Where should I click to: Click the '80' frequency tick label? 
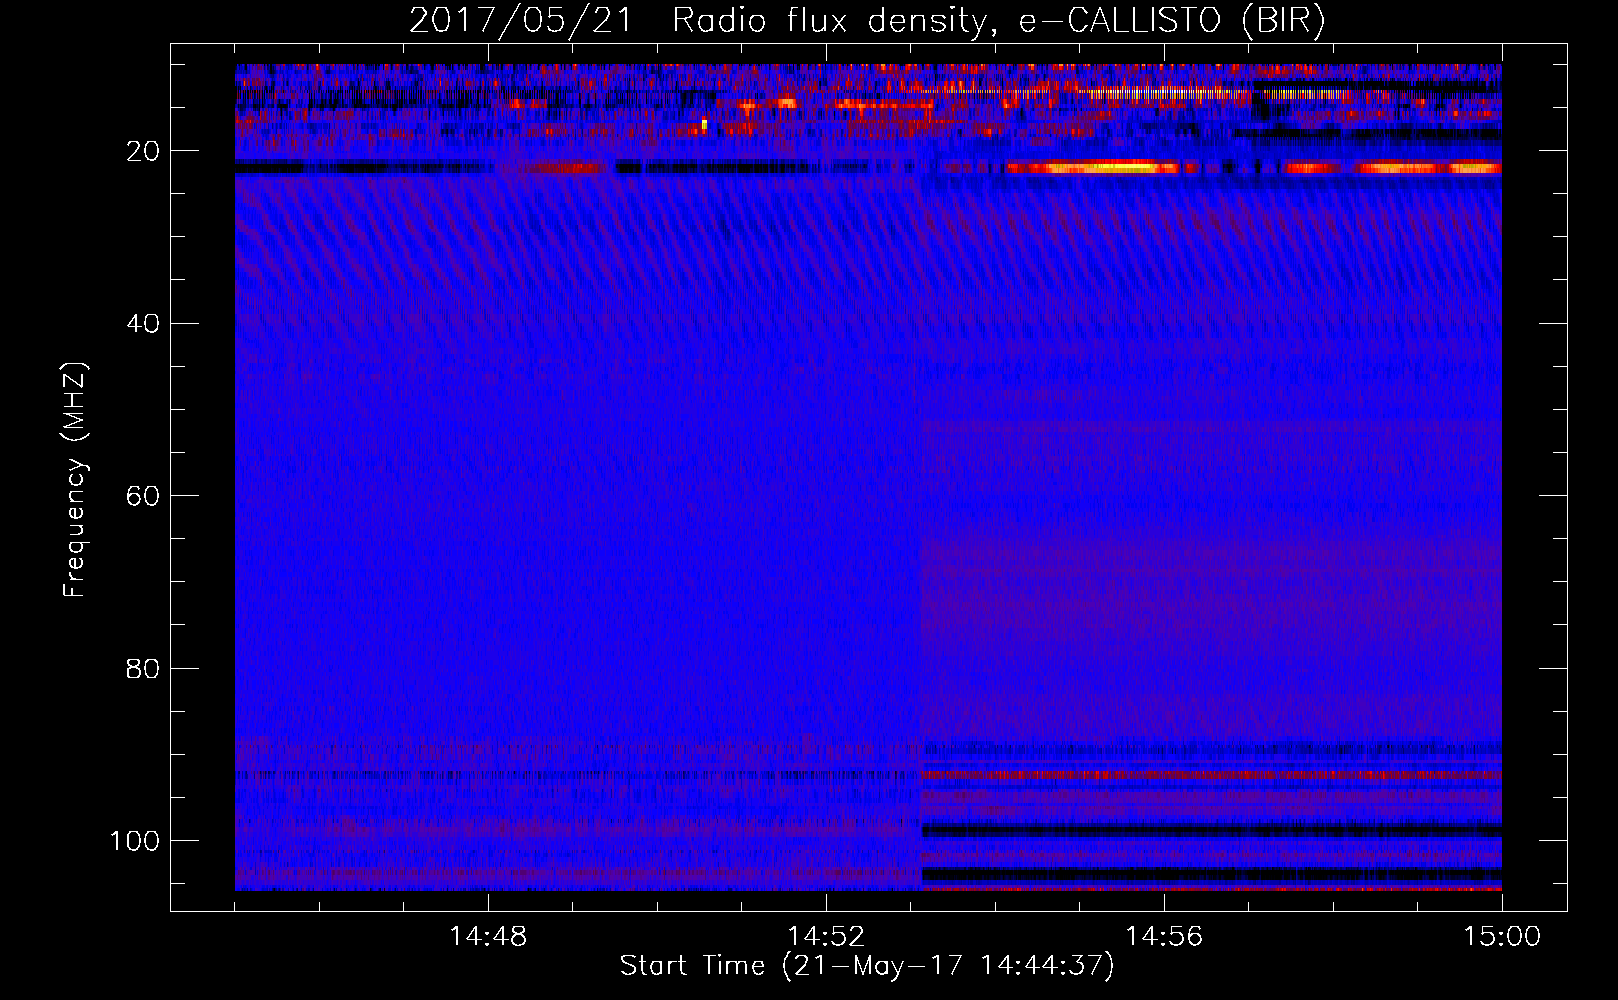pos(143,669)
